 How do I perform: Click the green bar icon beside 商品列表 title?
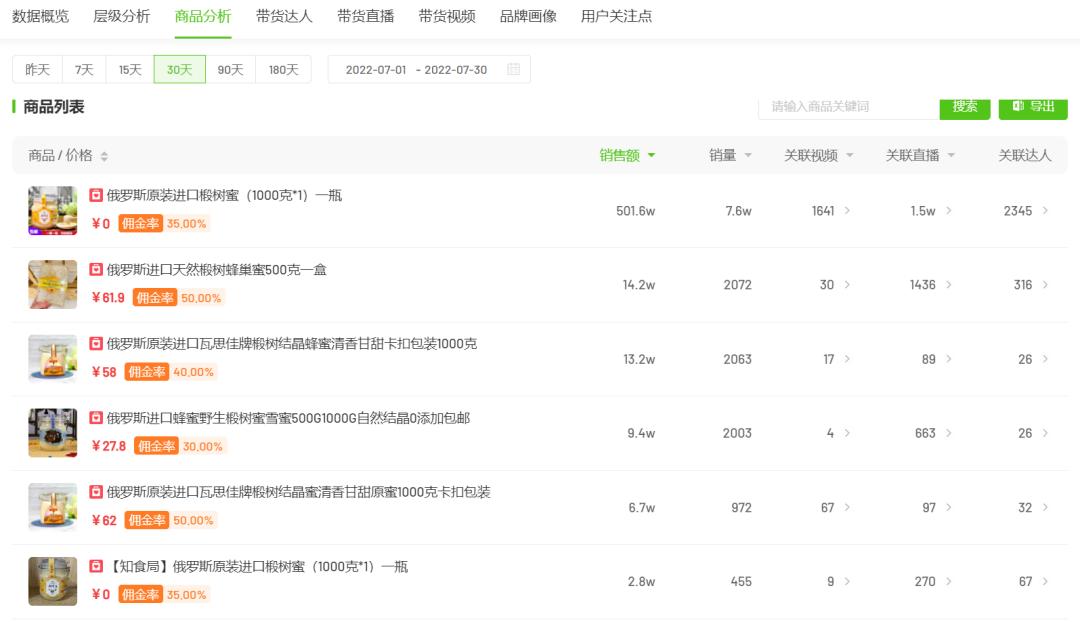pyautogui.click(x=11, y=108)
